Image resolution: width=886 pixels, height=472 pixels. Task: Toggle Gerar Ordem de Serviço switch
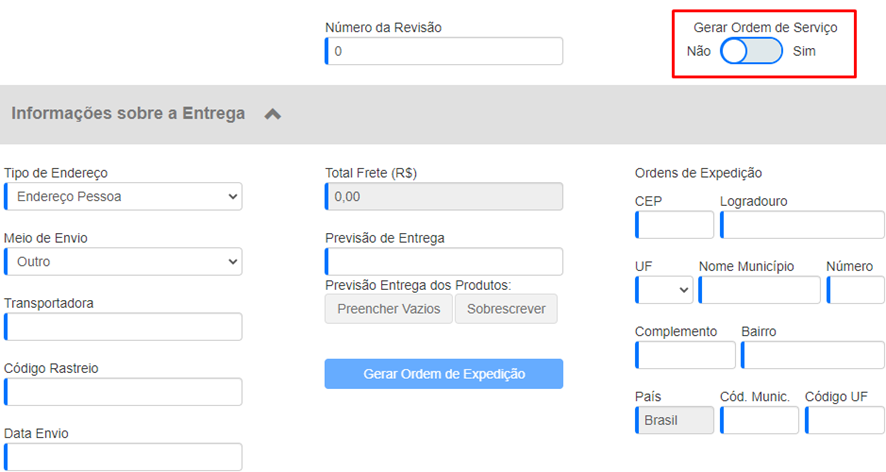(x=751, y=51)
